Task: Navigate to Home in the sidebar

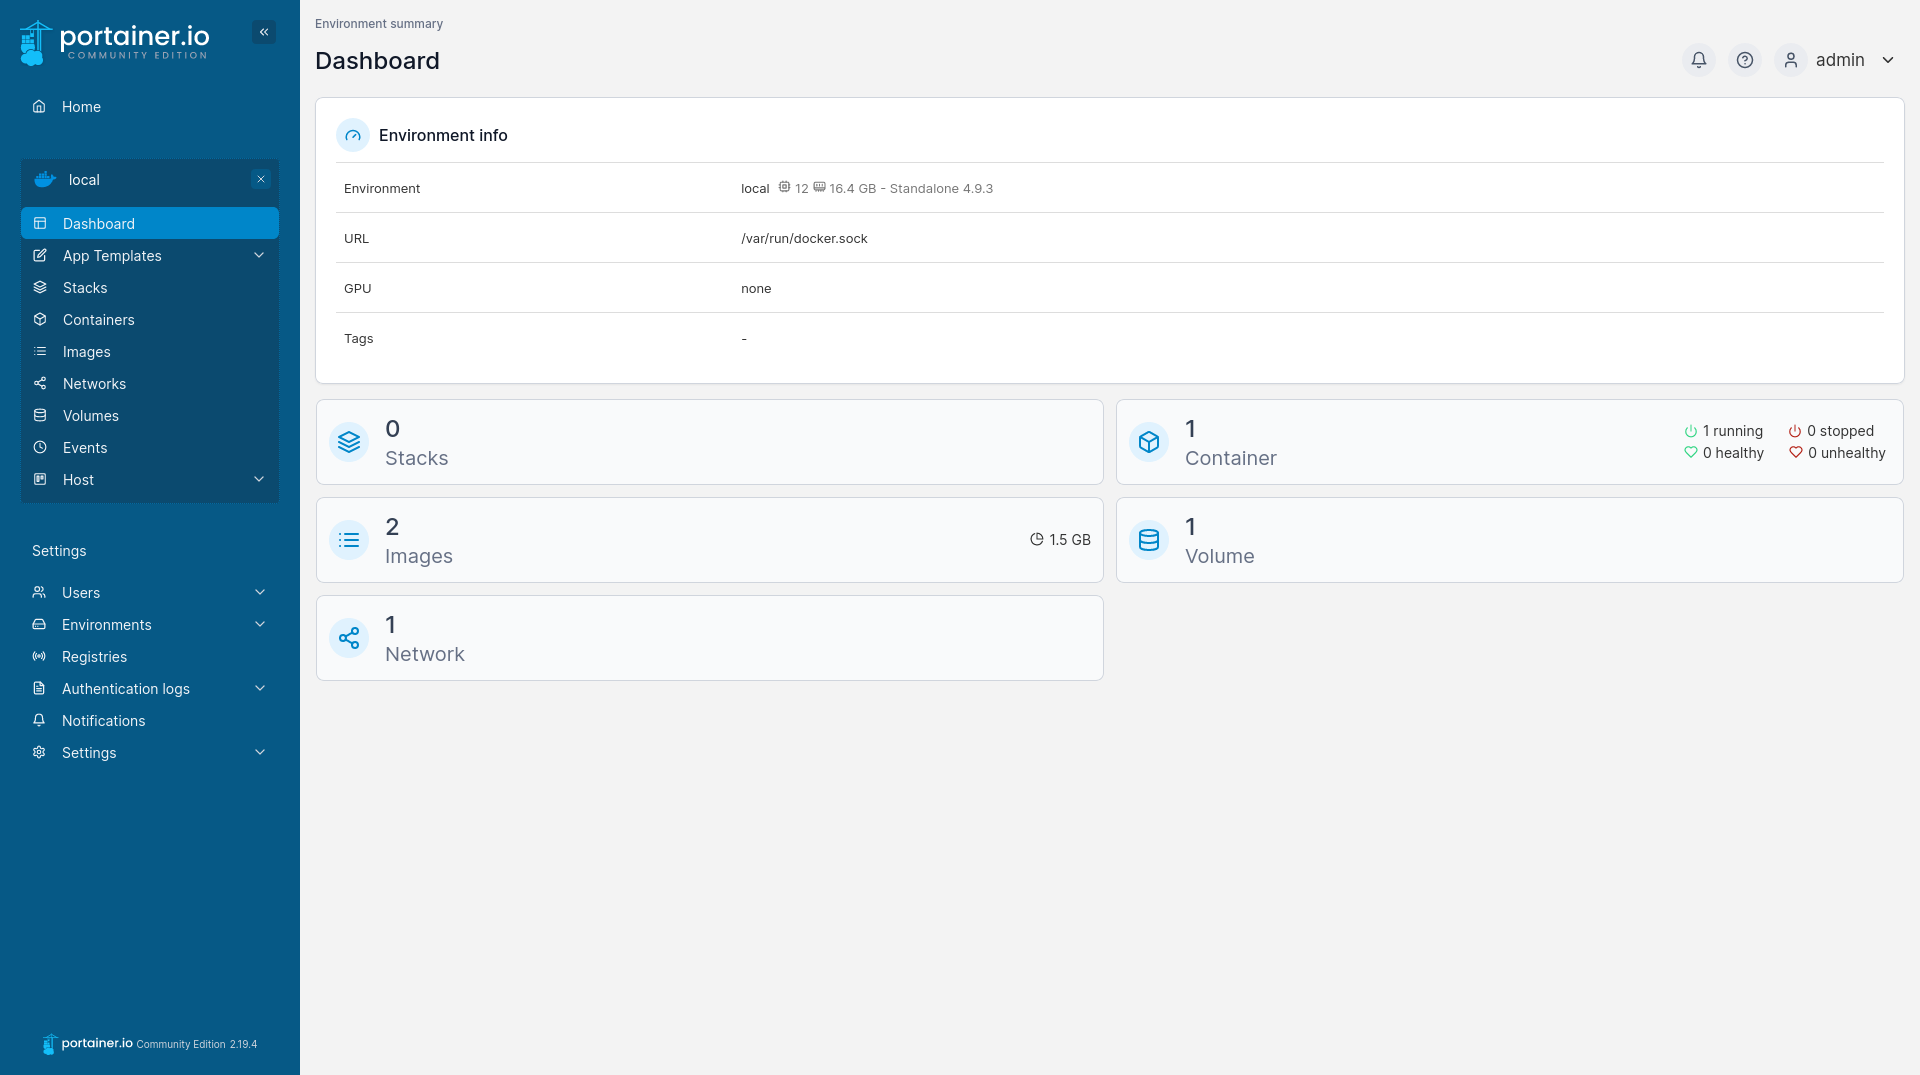Action: pyautogui.click(x=81, y=107)
